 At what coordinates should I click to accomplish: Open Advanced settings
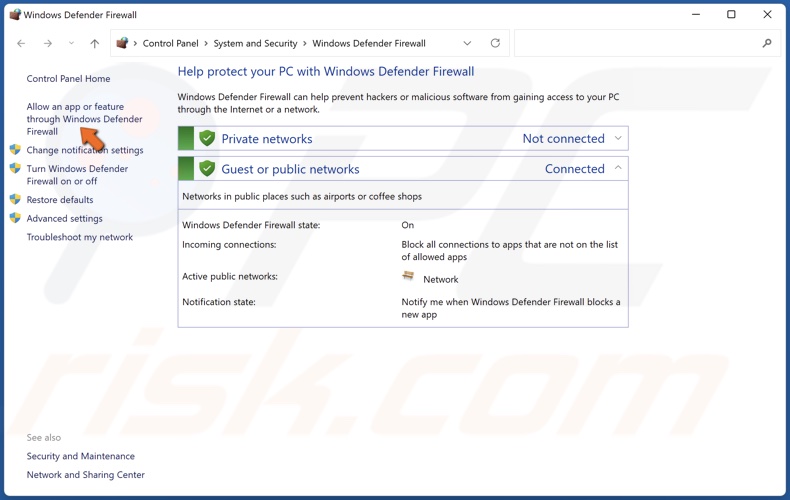pos(64,218)
